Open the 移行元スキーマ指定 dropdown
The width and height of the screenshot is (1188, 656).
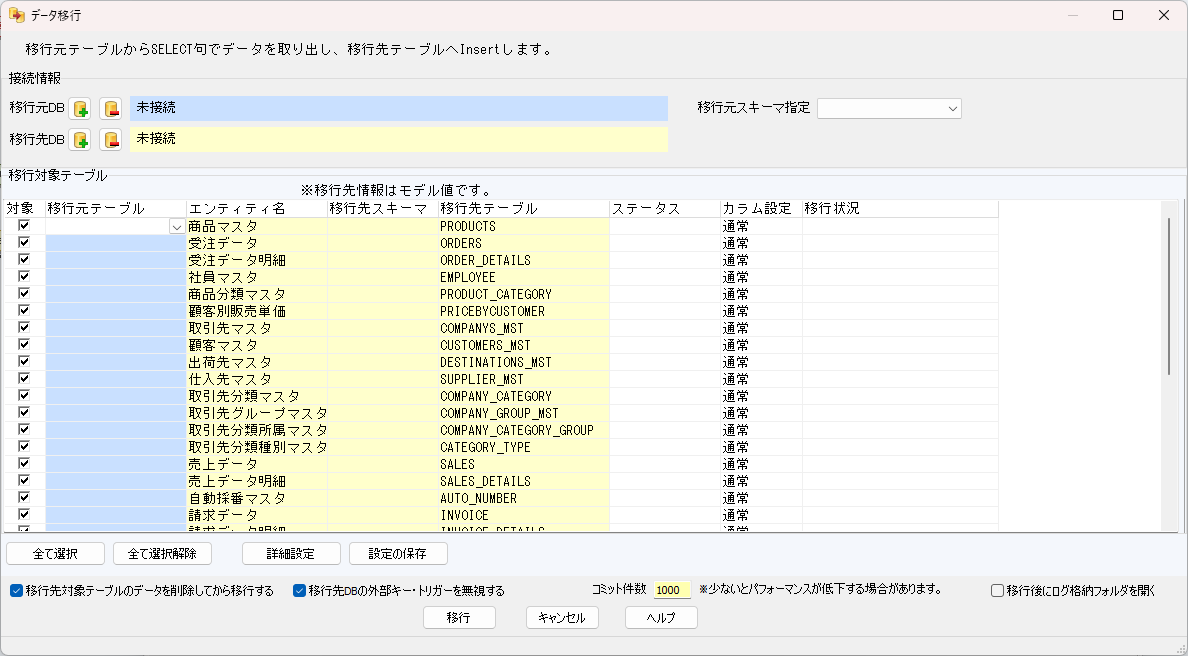[953, 108]
